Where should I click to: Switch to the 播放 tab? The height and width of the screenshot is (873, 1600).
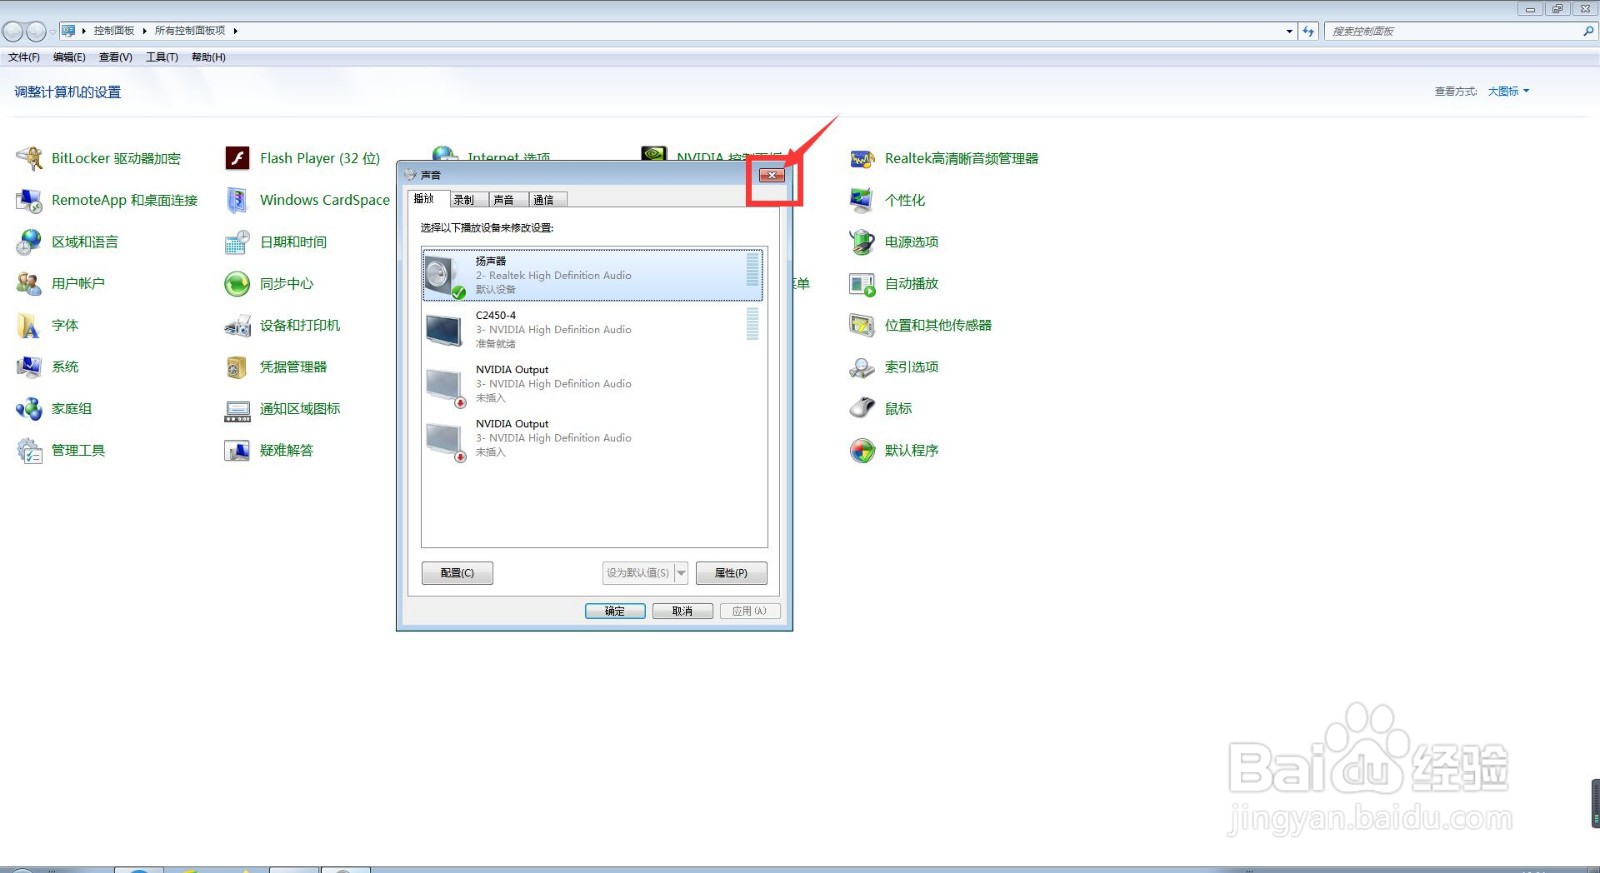(x=427, y=199)
